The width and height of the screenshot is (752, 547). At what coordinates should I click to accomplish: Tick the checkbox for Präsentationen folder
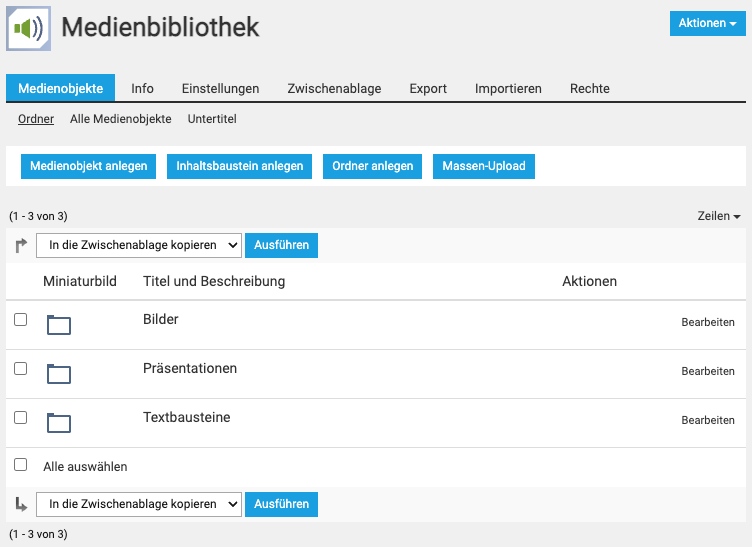coord(20,368)
